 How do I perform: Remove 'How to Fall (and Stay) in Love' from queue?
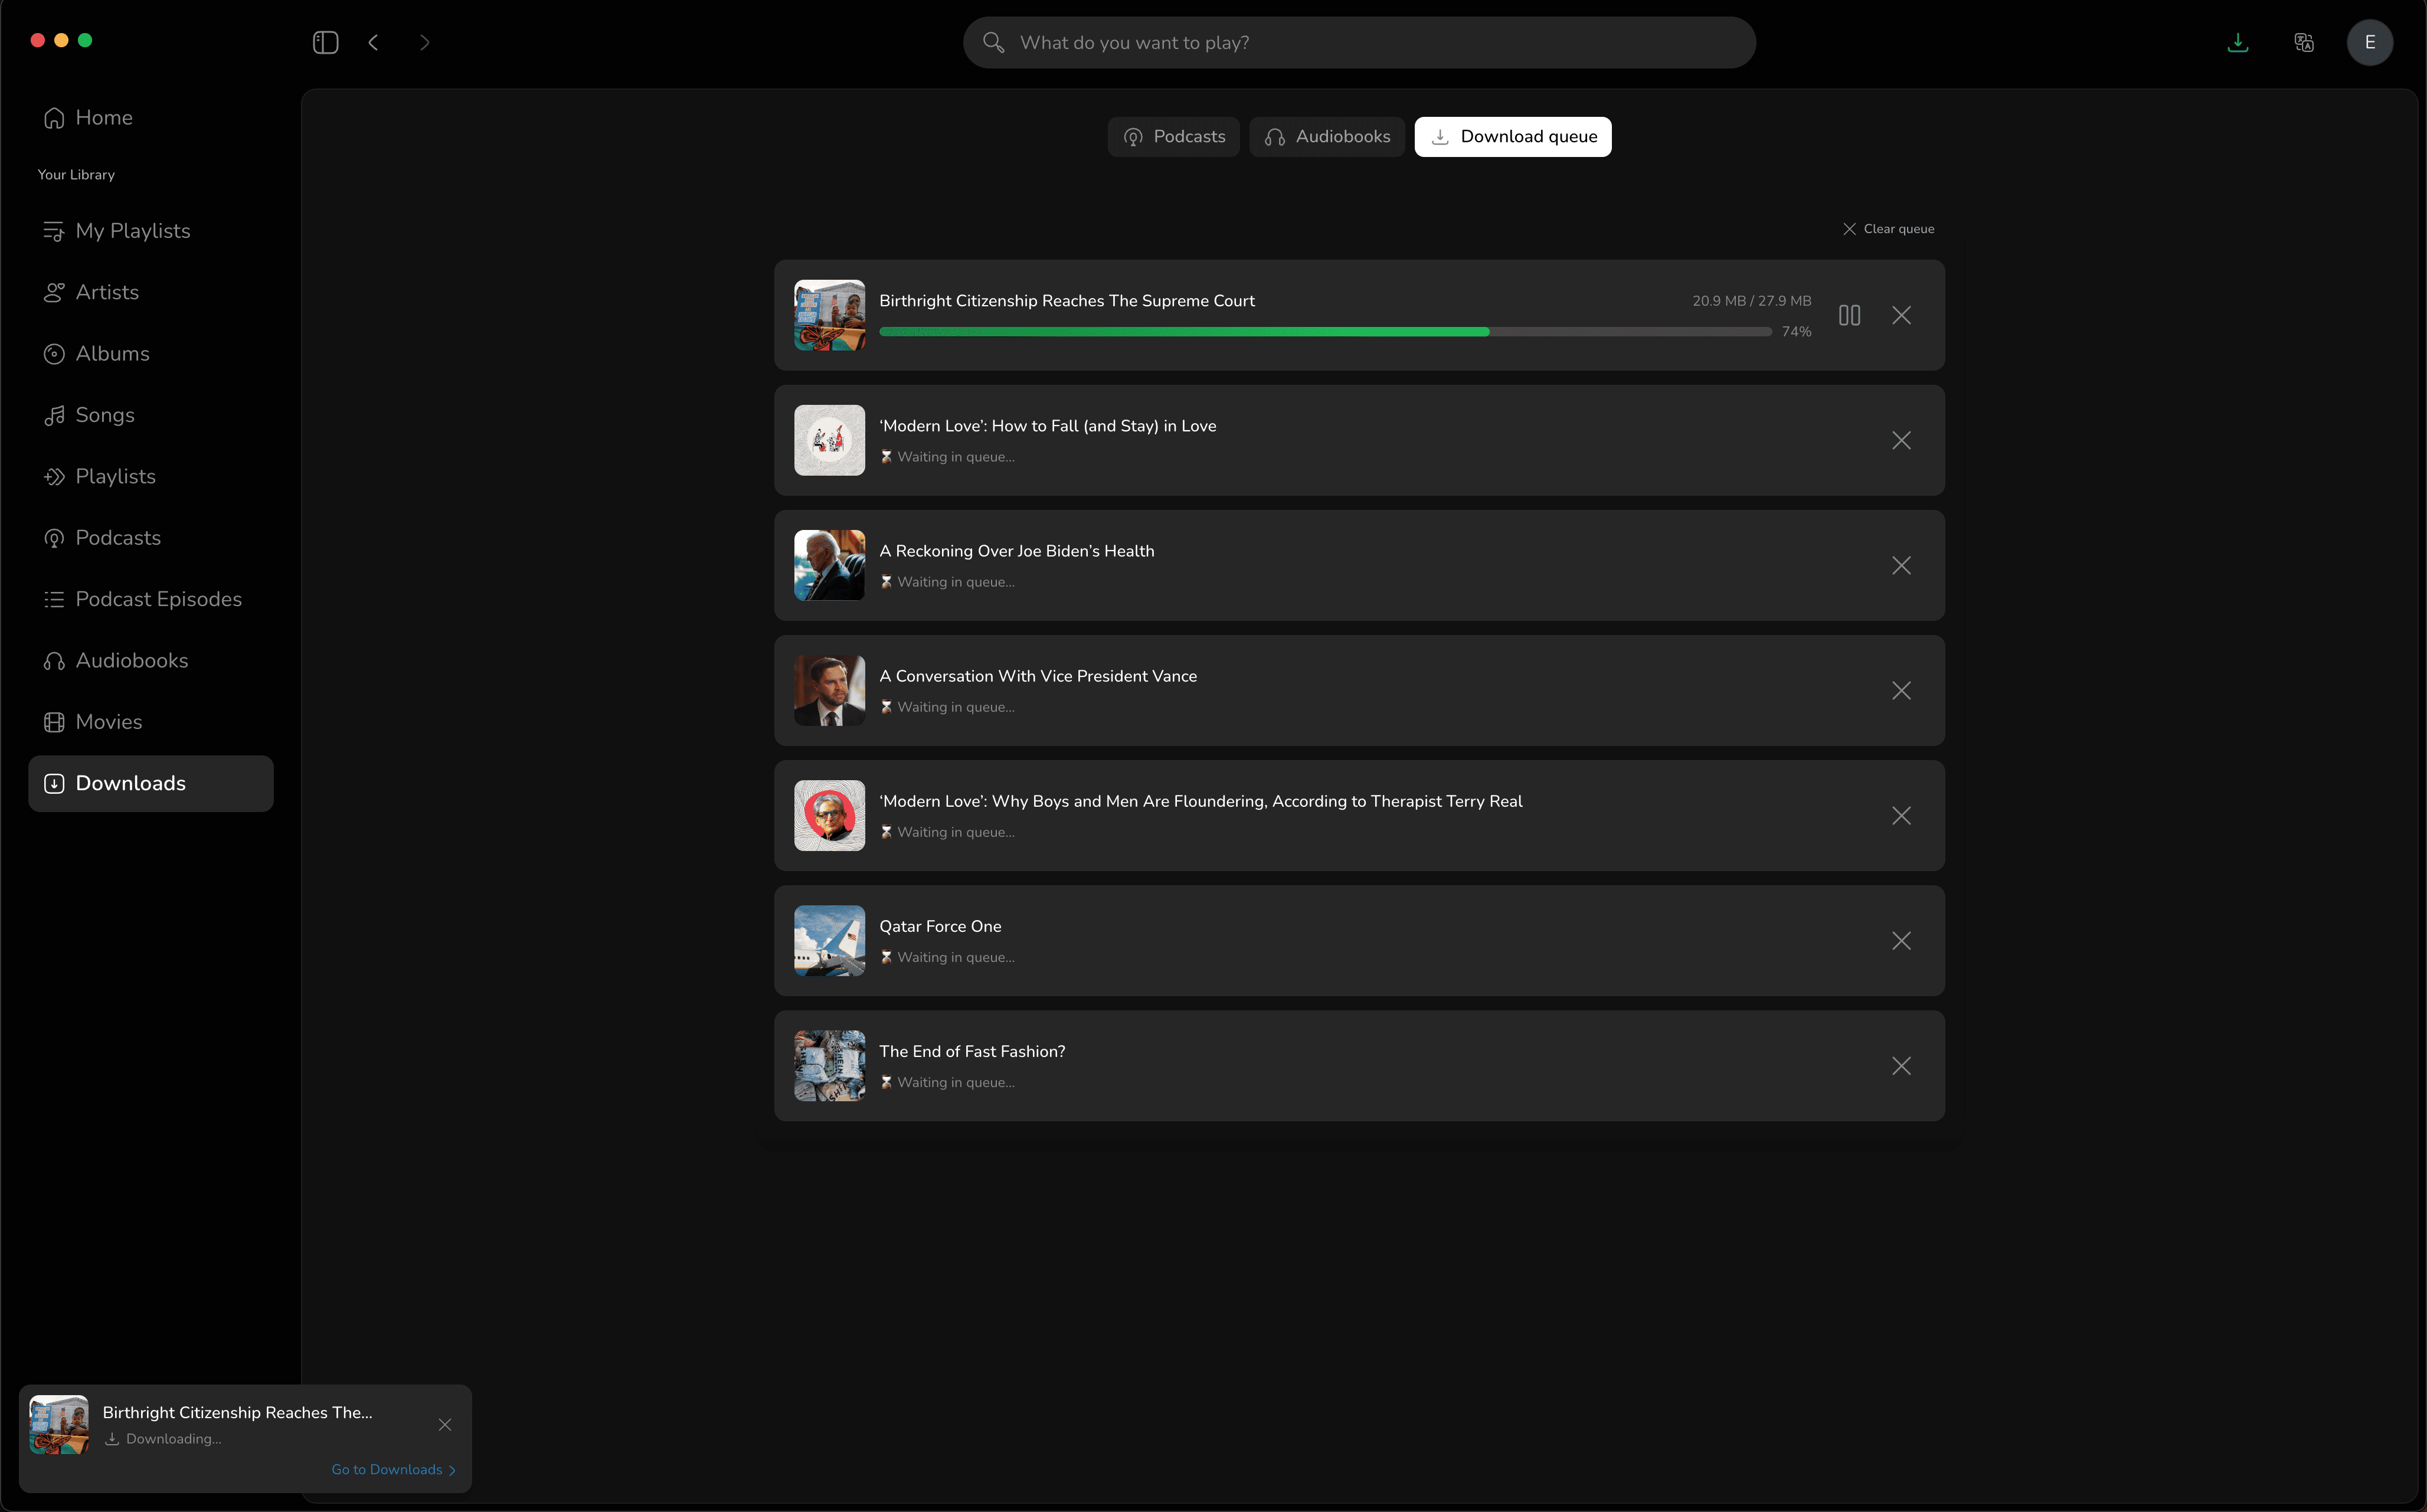(1901, 440)
